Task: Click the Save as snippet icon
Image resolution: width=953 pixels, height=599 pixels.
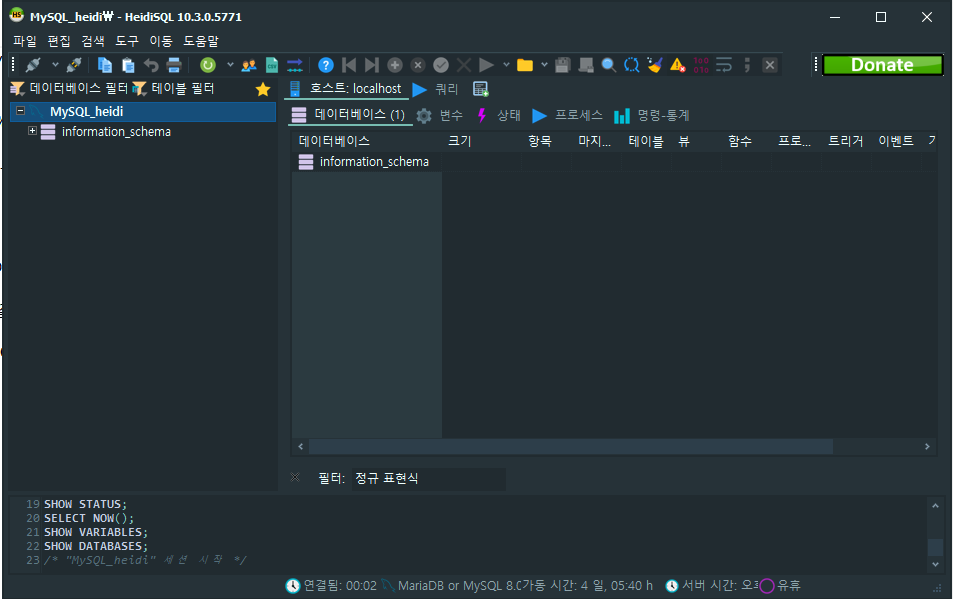Action: tap(586, 65)
